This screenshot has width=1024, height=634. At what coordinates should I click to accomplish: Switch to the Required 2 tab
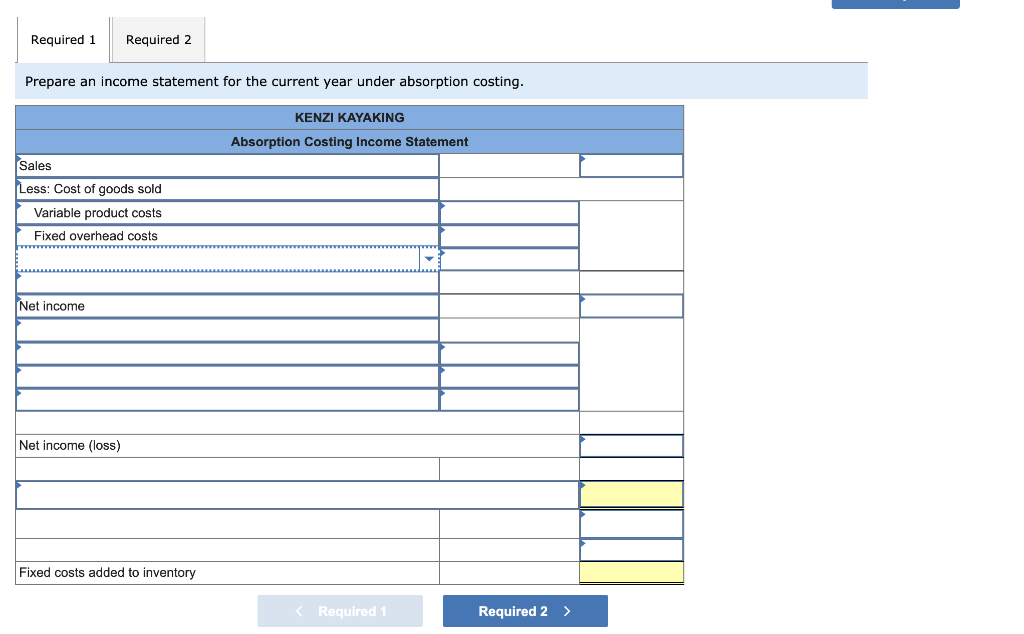pos(157,39)
